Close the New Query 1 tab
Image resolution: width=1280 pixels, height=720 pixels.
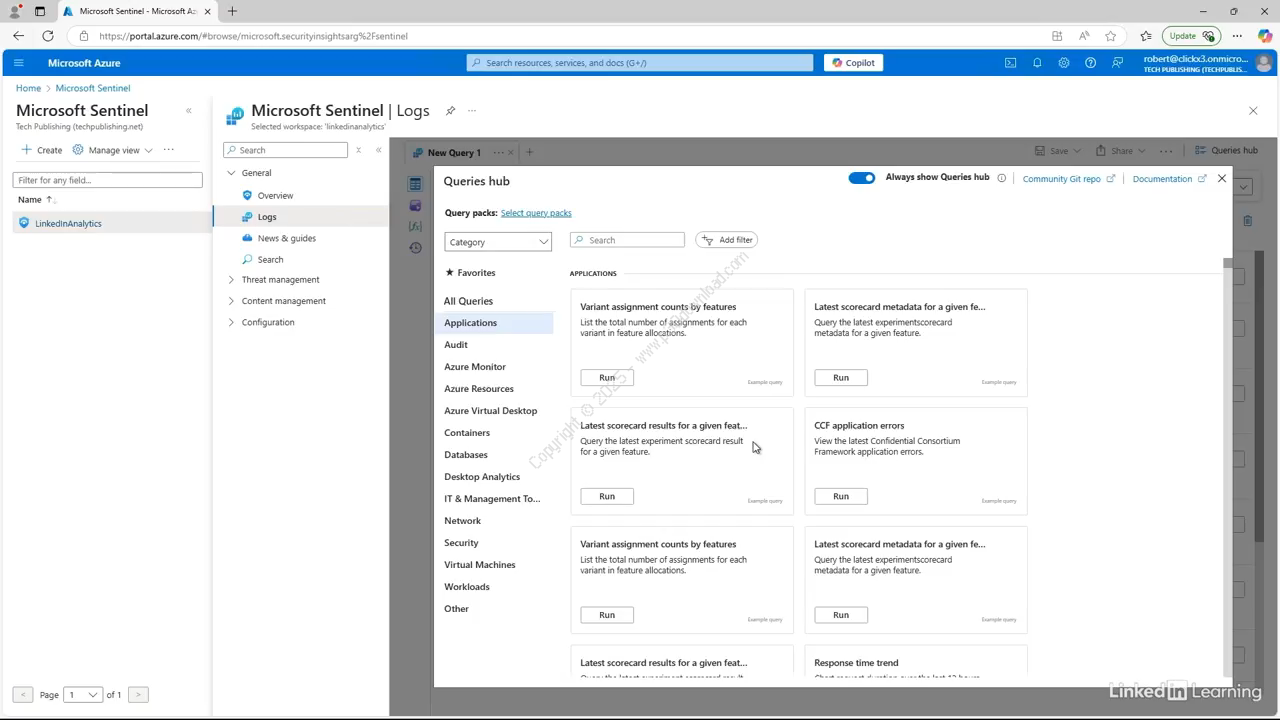(x=510, y=153)
